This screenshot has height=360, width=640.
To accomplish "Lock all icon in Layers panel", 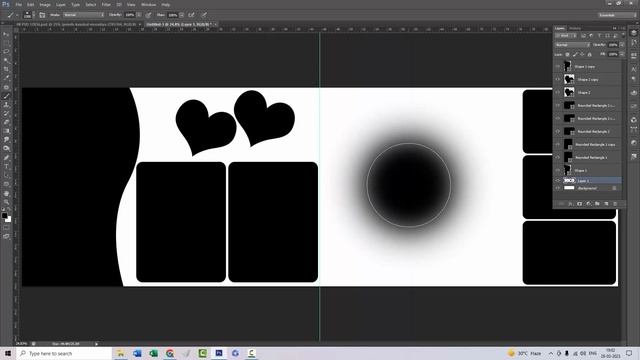I will [589, 54].
